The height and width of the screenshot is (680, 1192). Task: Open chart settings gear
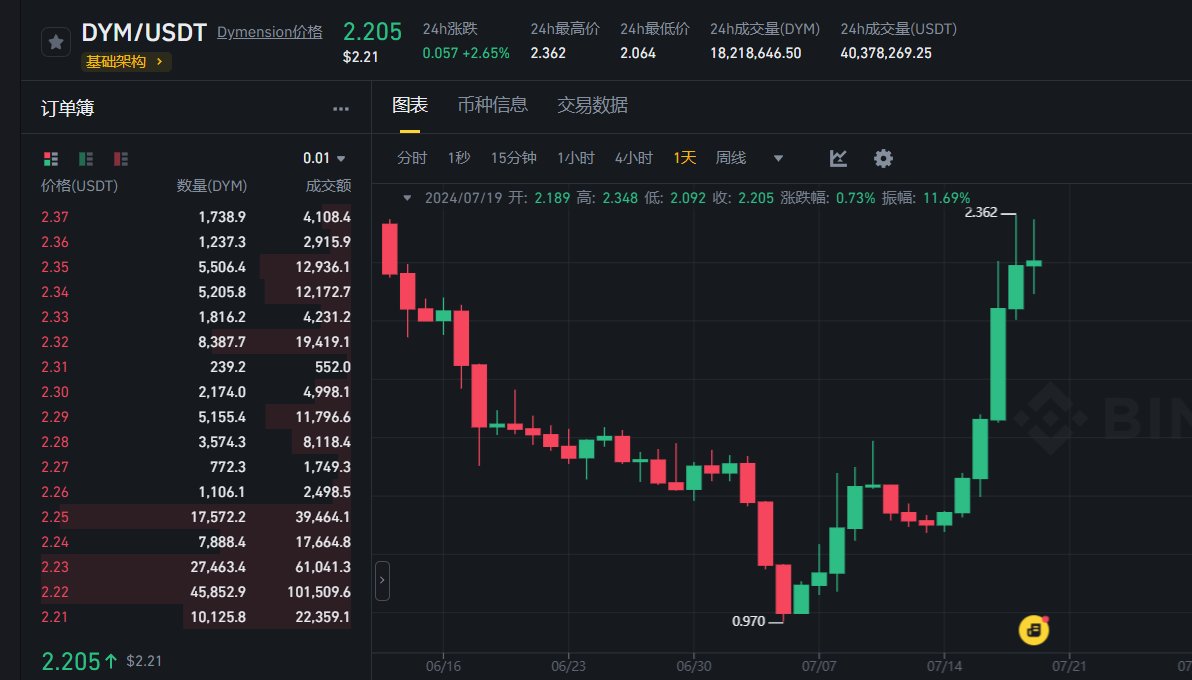(x=883, y=158)
